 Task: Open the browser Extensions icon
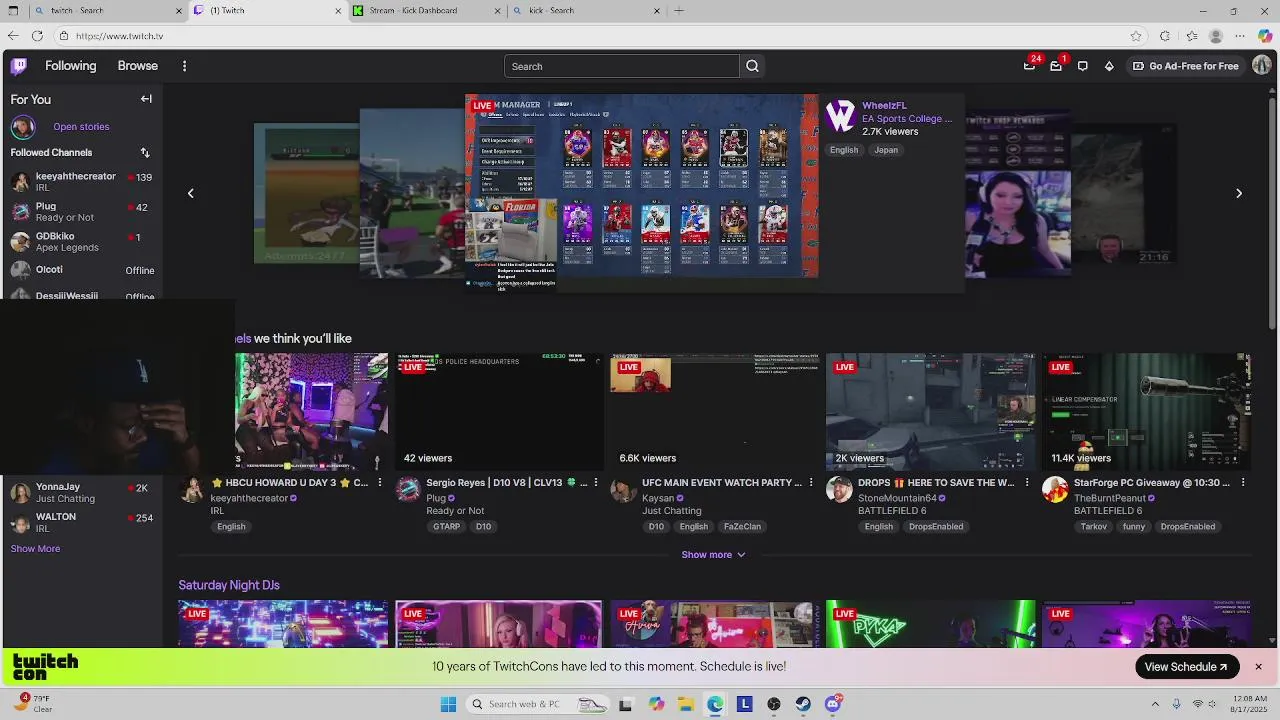[1165, 36]
